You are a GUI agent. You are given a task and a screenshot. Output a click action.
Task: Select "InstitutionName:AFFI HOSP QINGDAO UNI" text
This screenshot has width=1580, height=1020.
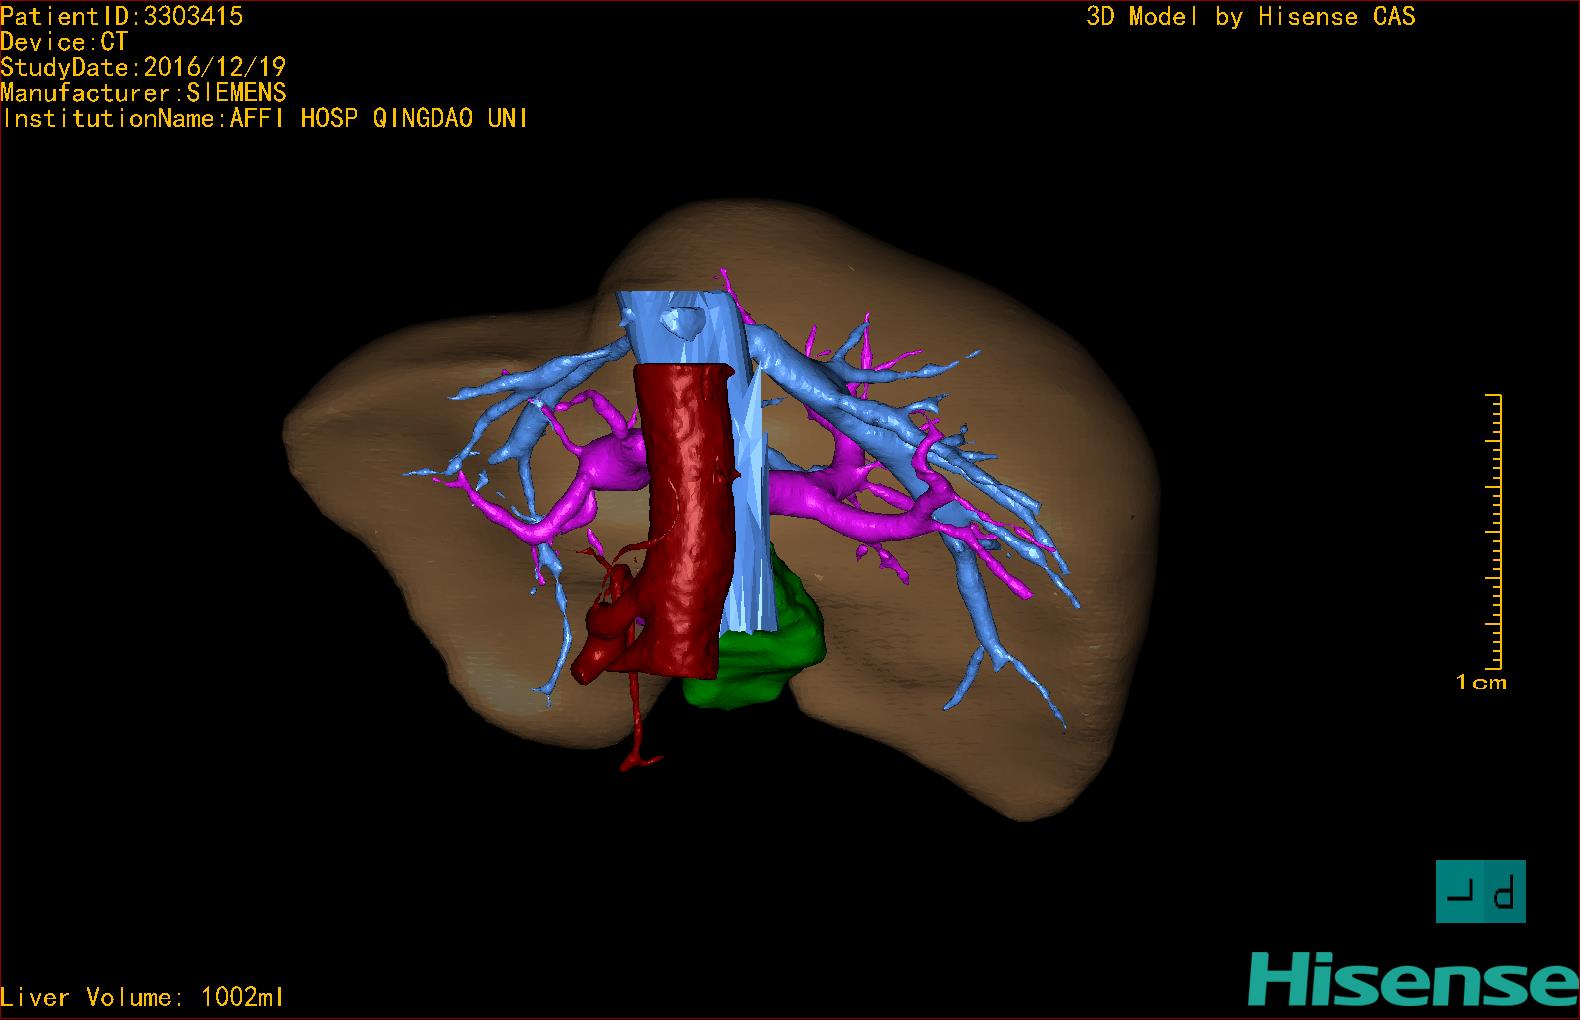tap(265, 118)
